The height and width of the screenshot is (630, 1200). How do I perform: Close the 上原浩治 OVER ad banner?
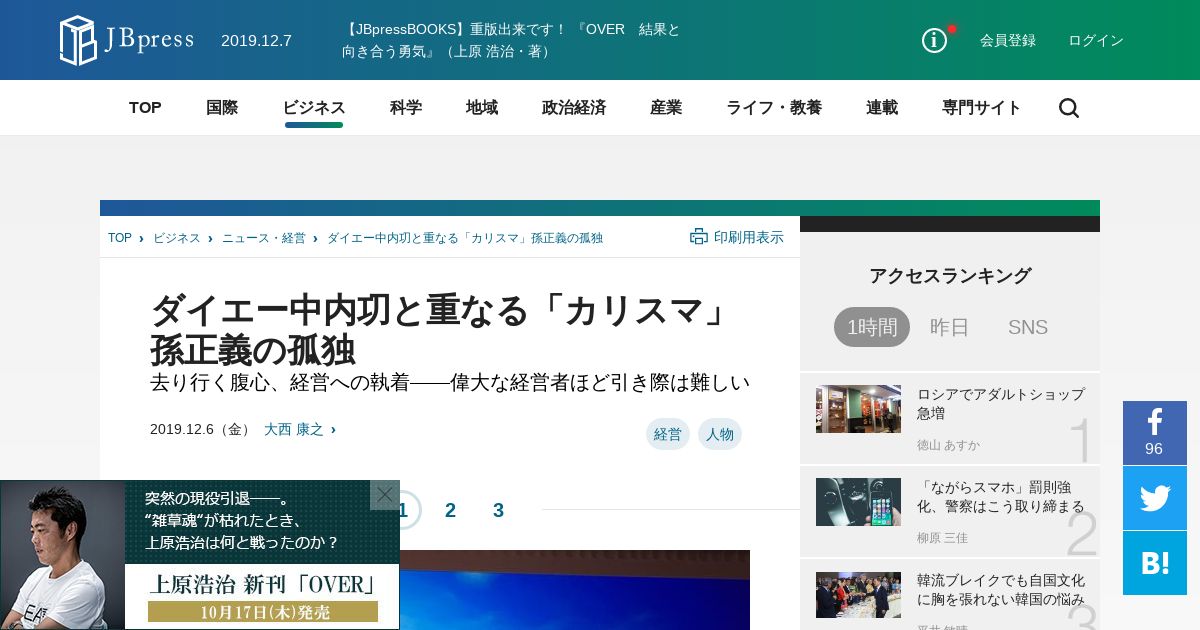point(385,495)
